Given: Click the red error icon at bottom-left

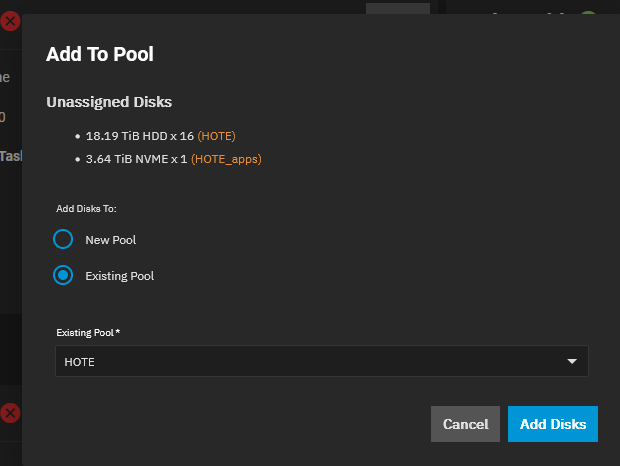Looking at the screenshot, I should point(9,412).
